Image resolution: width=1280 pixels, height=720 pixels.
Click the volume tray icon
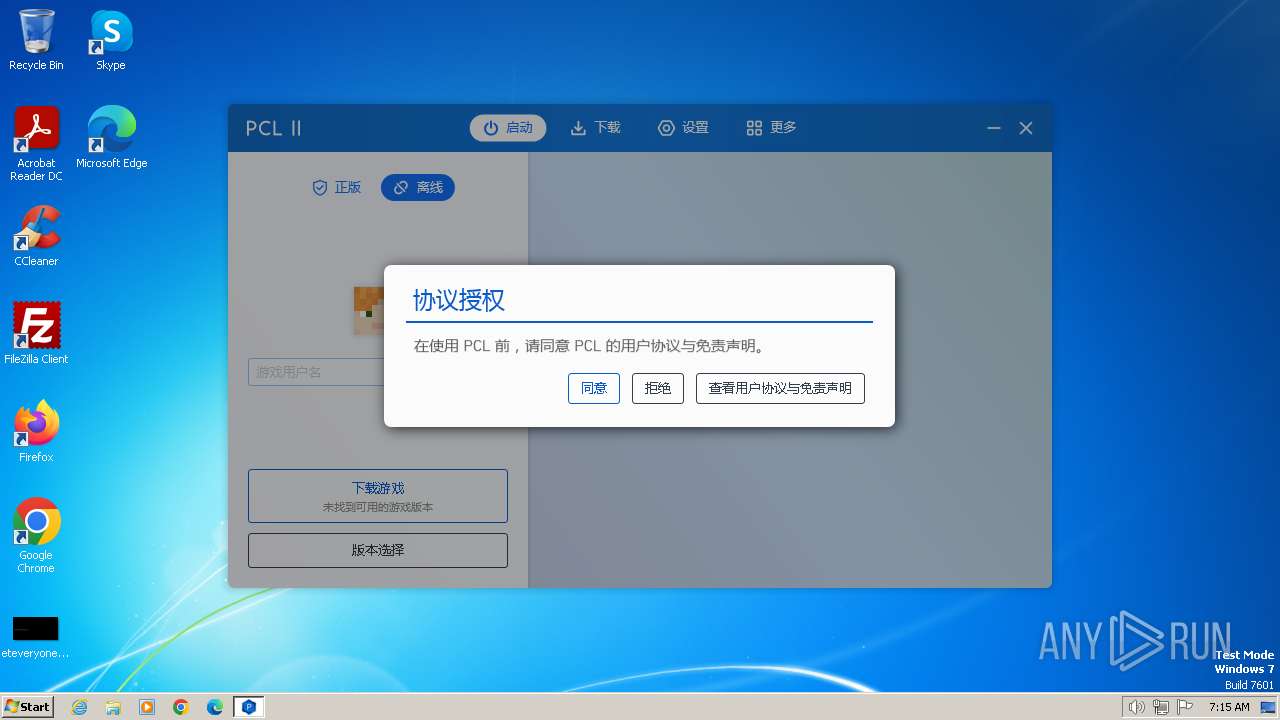1136,707
